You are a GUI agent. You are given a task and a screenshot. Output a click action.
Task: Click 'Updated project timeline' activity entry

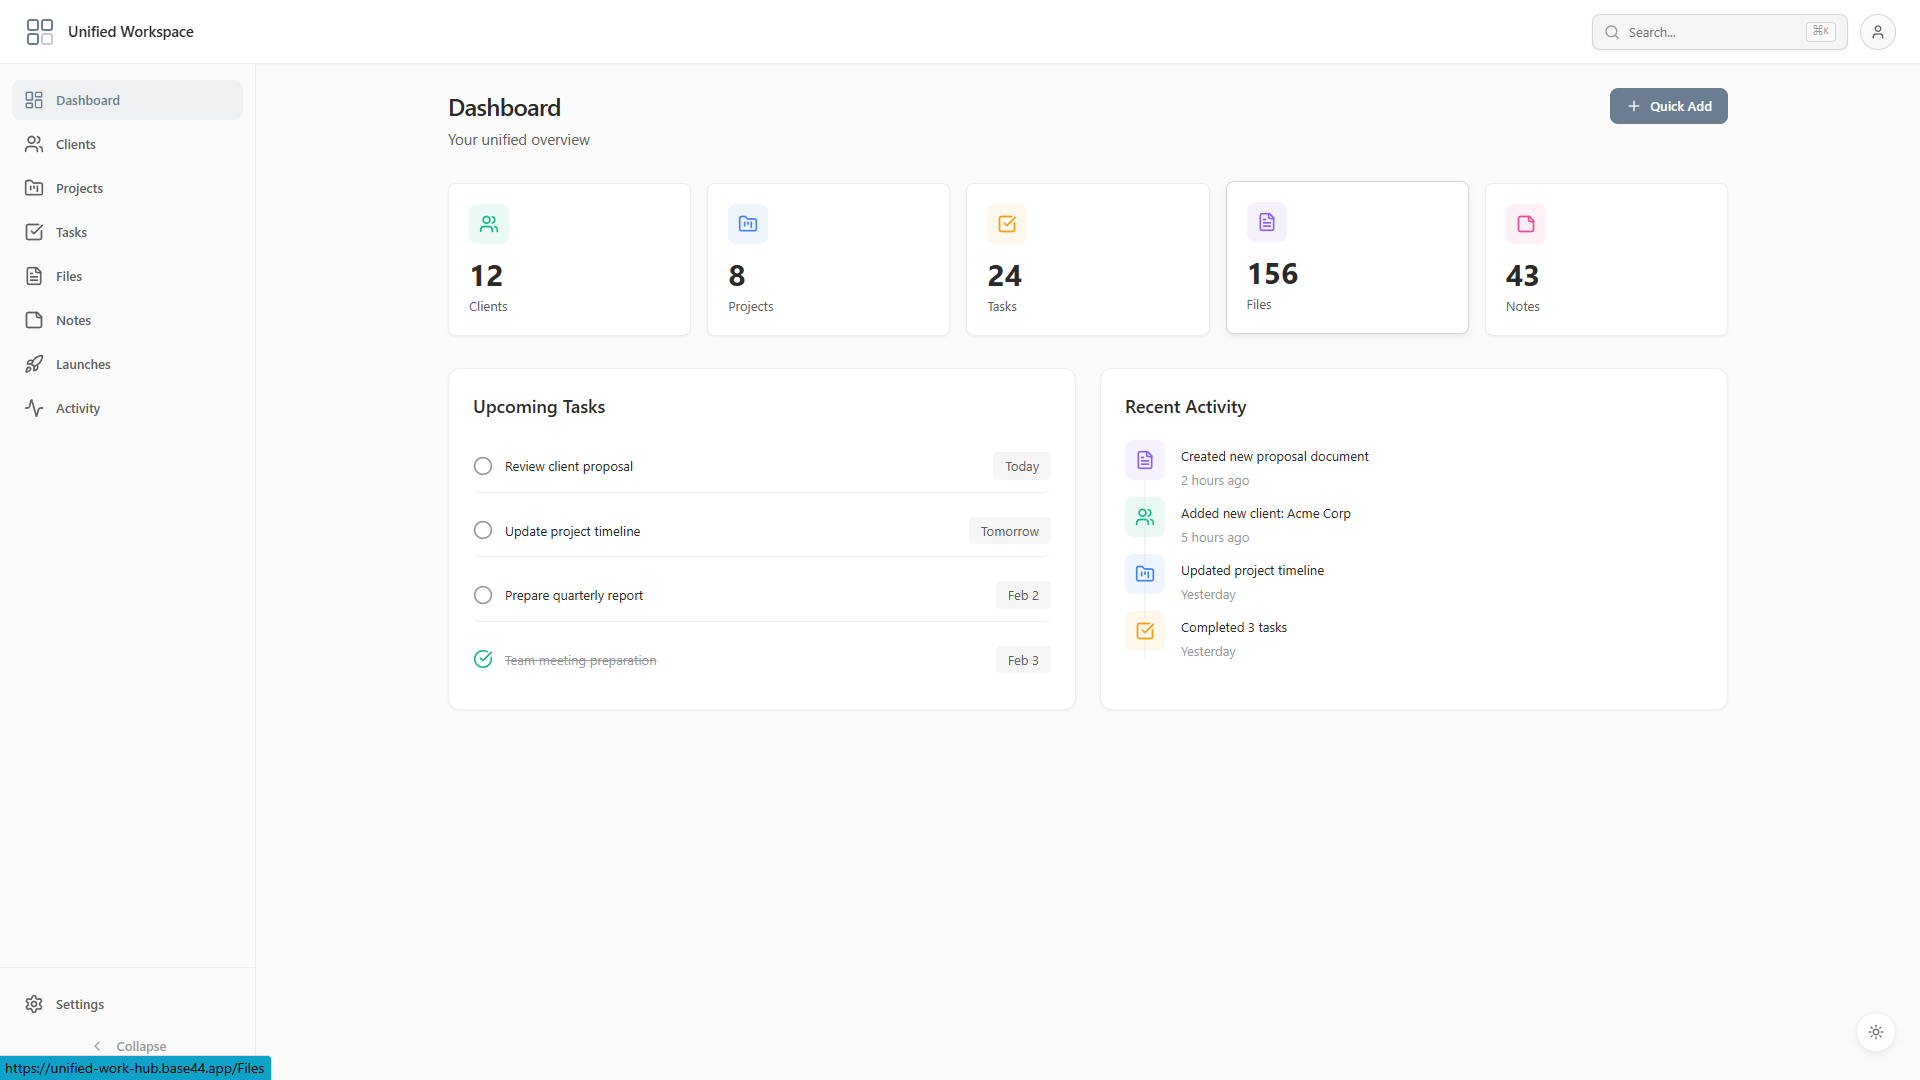coord(1252,570)
